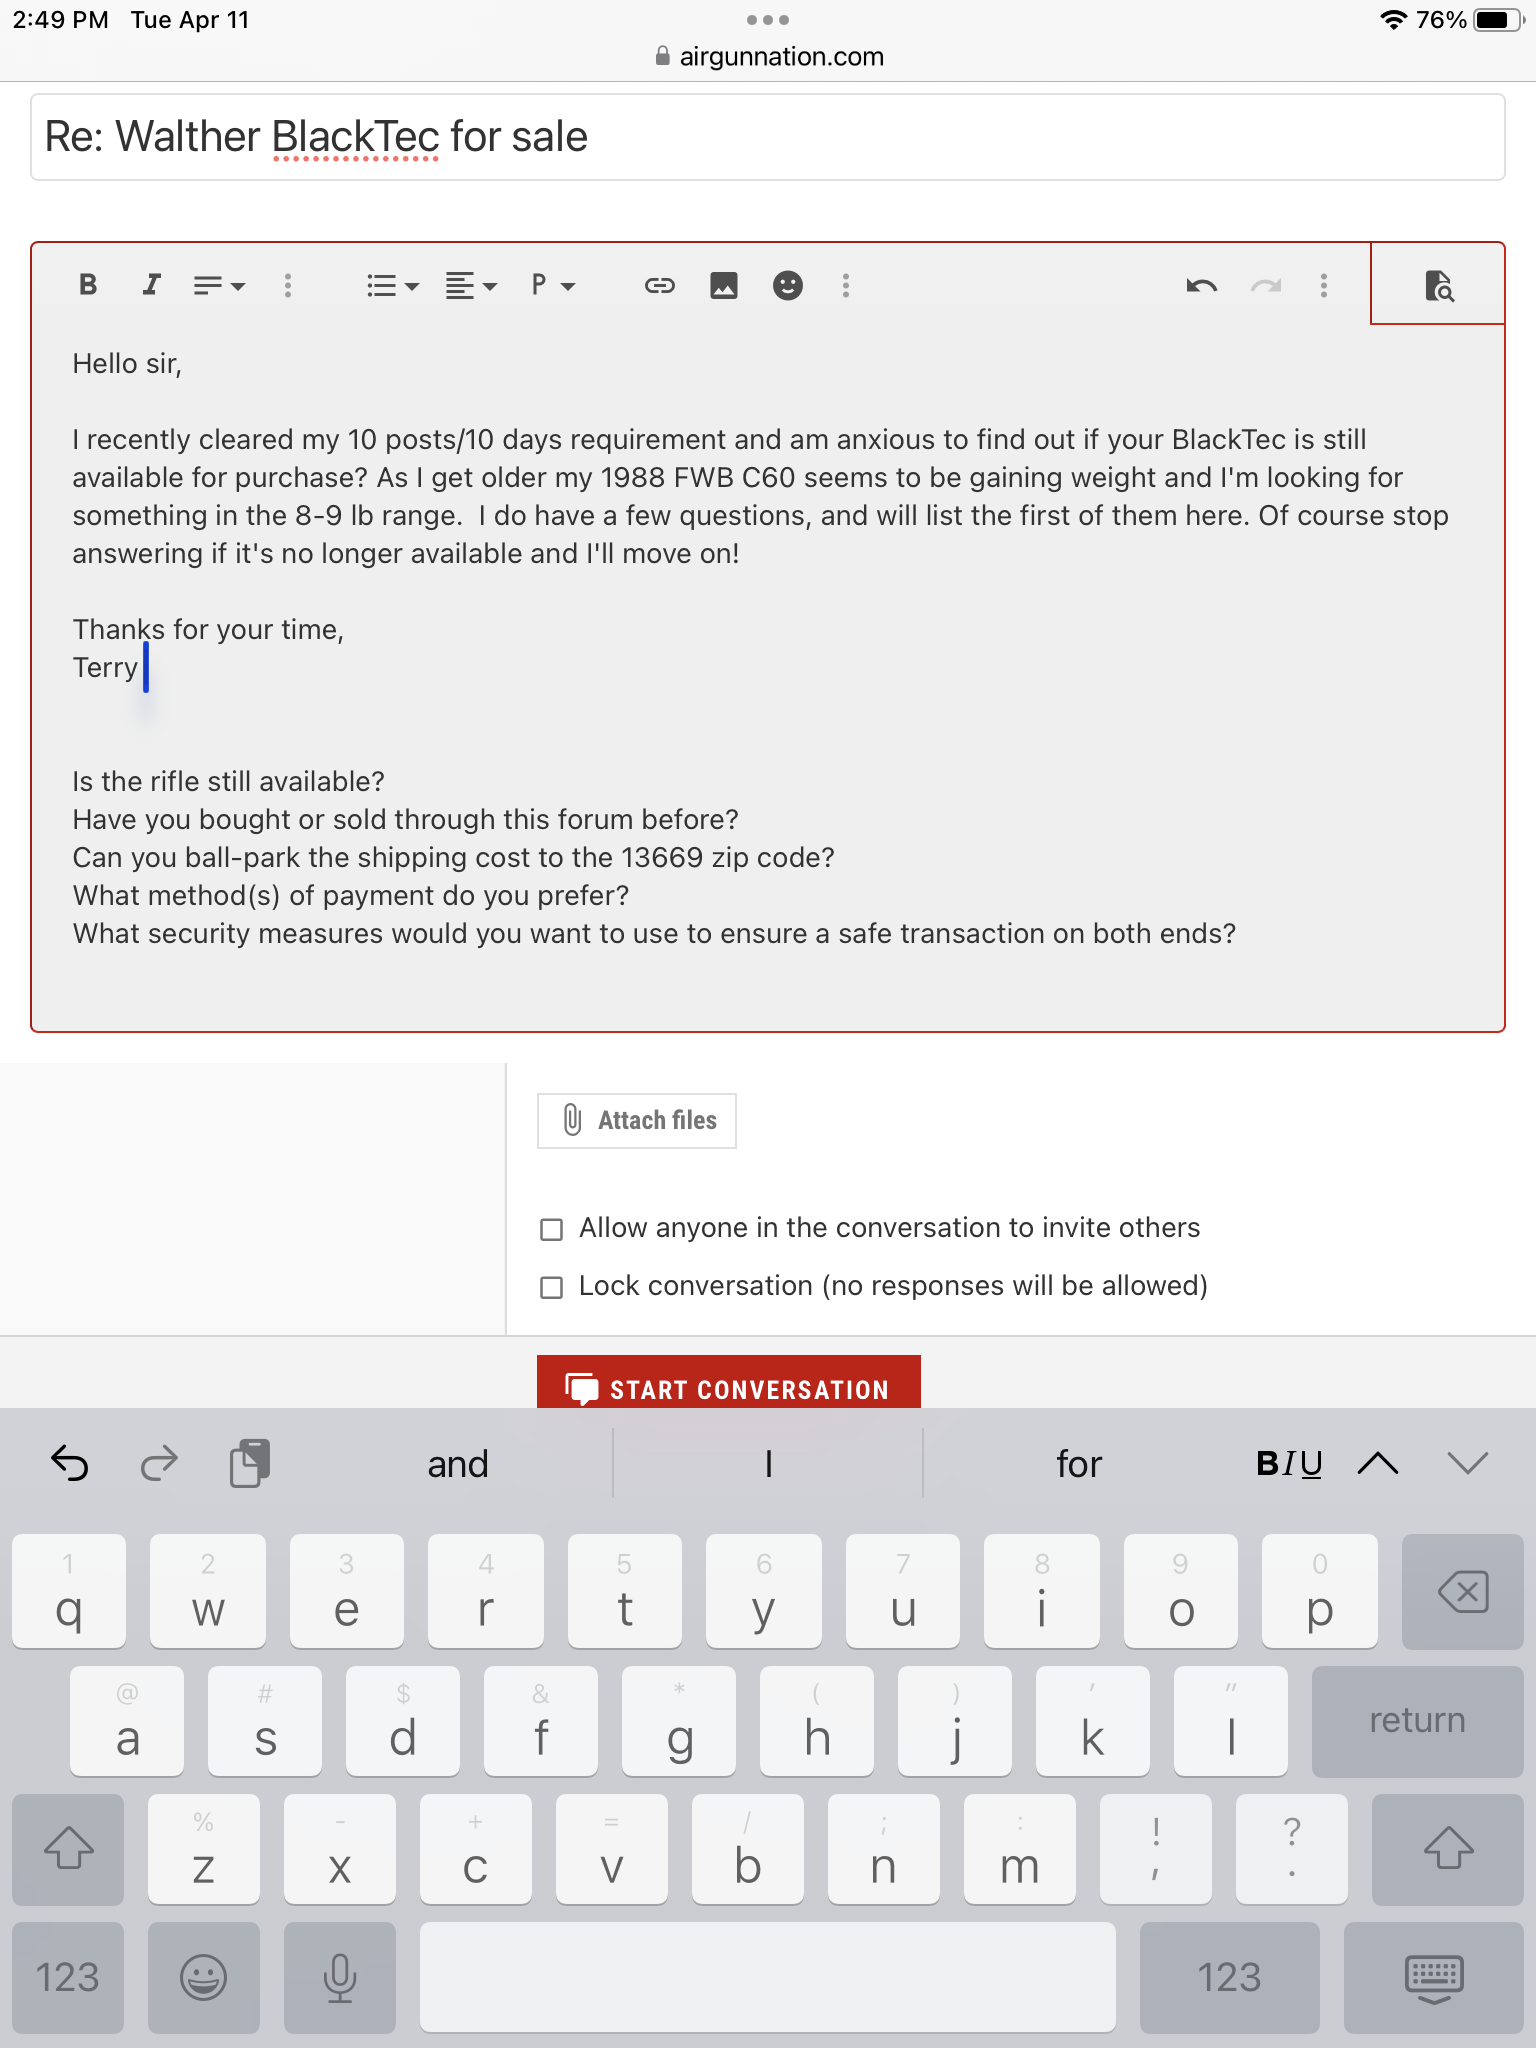Start dictation with microphone key
The image size is (1536, 2048).
click(x=340, y=1977)
